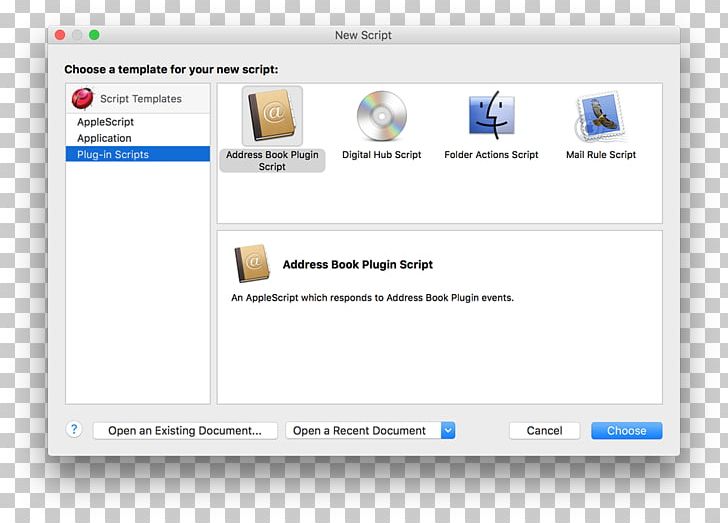
Task: Click the red Script Templates icon
Action: pos(83,98)
